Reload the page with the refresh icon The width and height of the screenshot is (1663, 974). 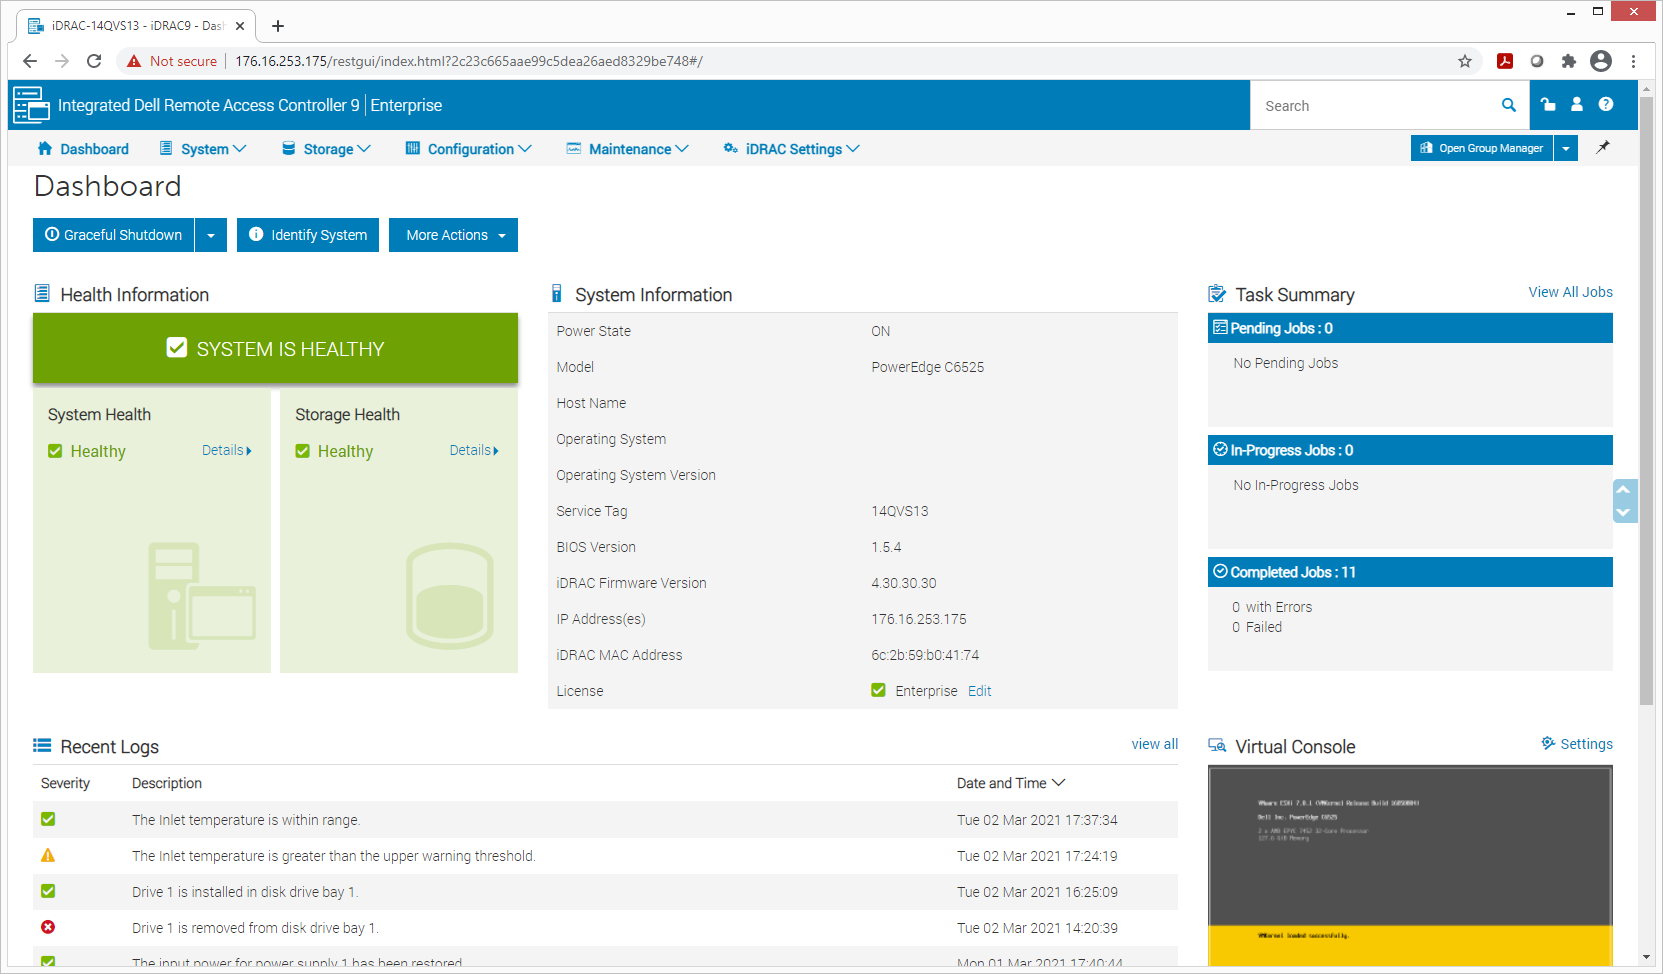click(x=94, y=61)
